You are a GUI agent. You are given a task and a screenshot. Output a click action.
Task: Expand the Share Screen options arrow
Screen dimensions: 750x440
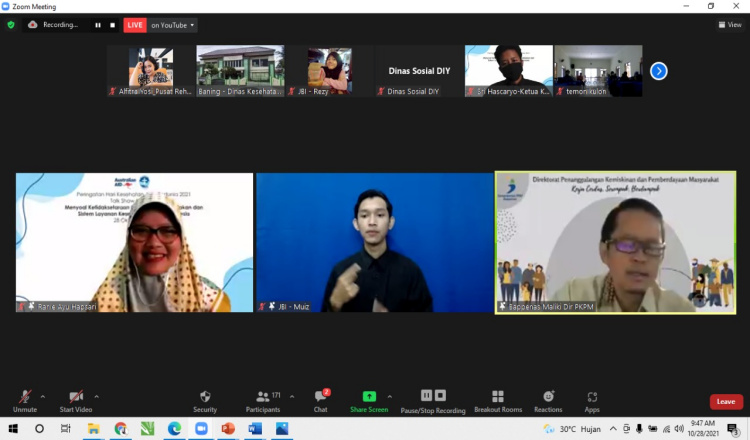(390, 396)
